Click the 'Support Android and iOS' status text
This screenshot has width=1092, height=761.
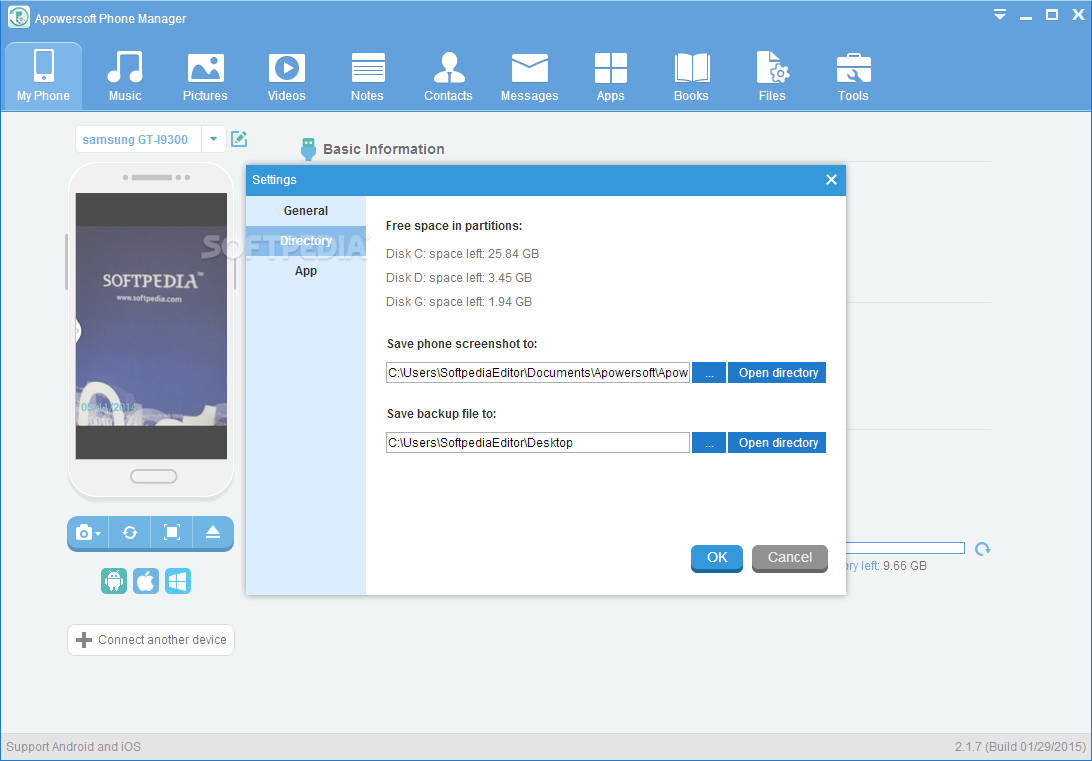pyautogui.click(x=74, y=746)
